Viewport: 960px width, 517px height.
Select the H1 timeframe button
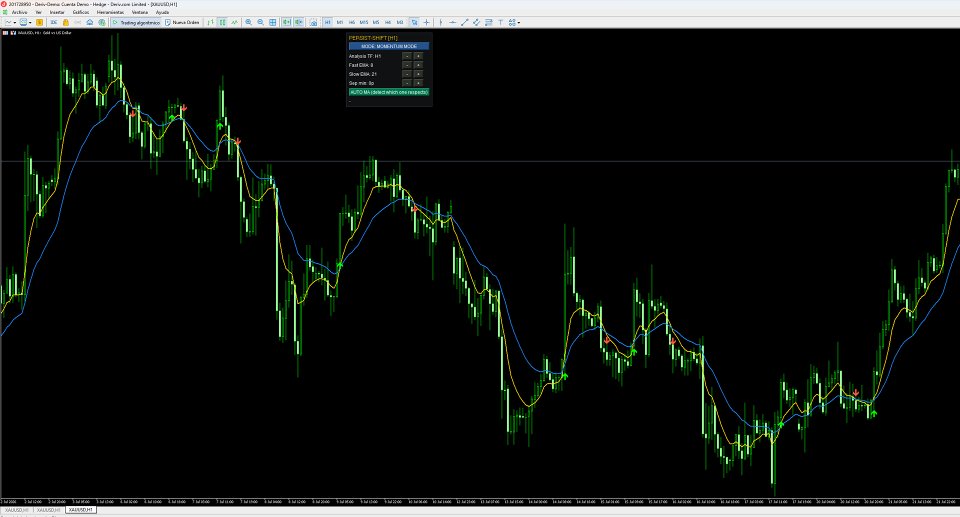328,23
